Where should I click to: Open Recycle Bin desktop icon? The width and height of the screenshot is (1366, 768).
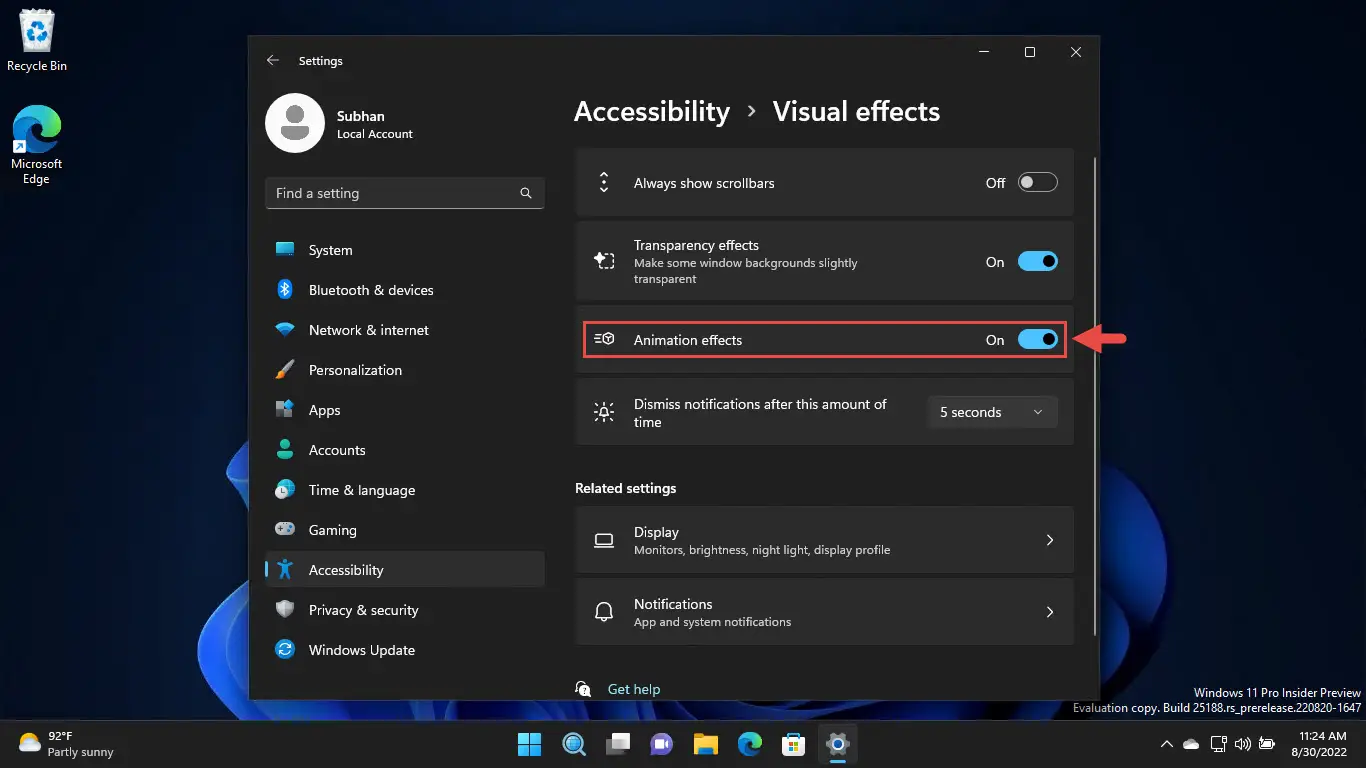37,41
